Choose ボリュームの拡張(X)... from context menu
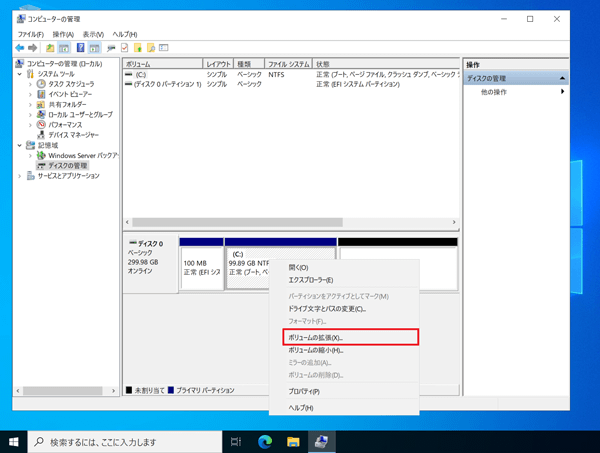600x453 pixels. click(x=315, y=338)
